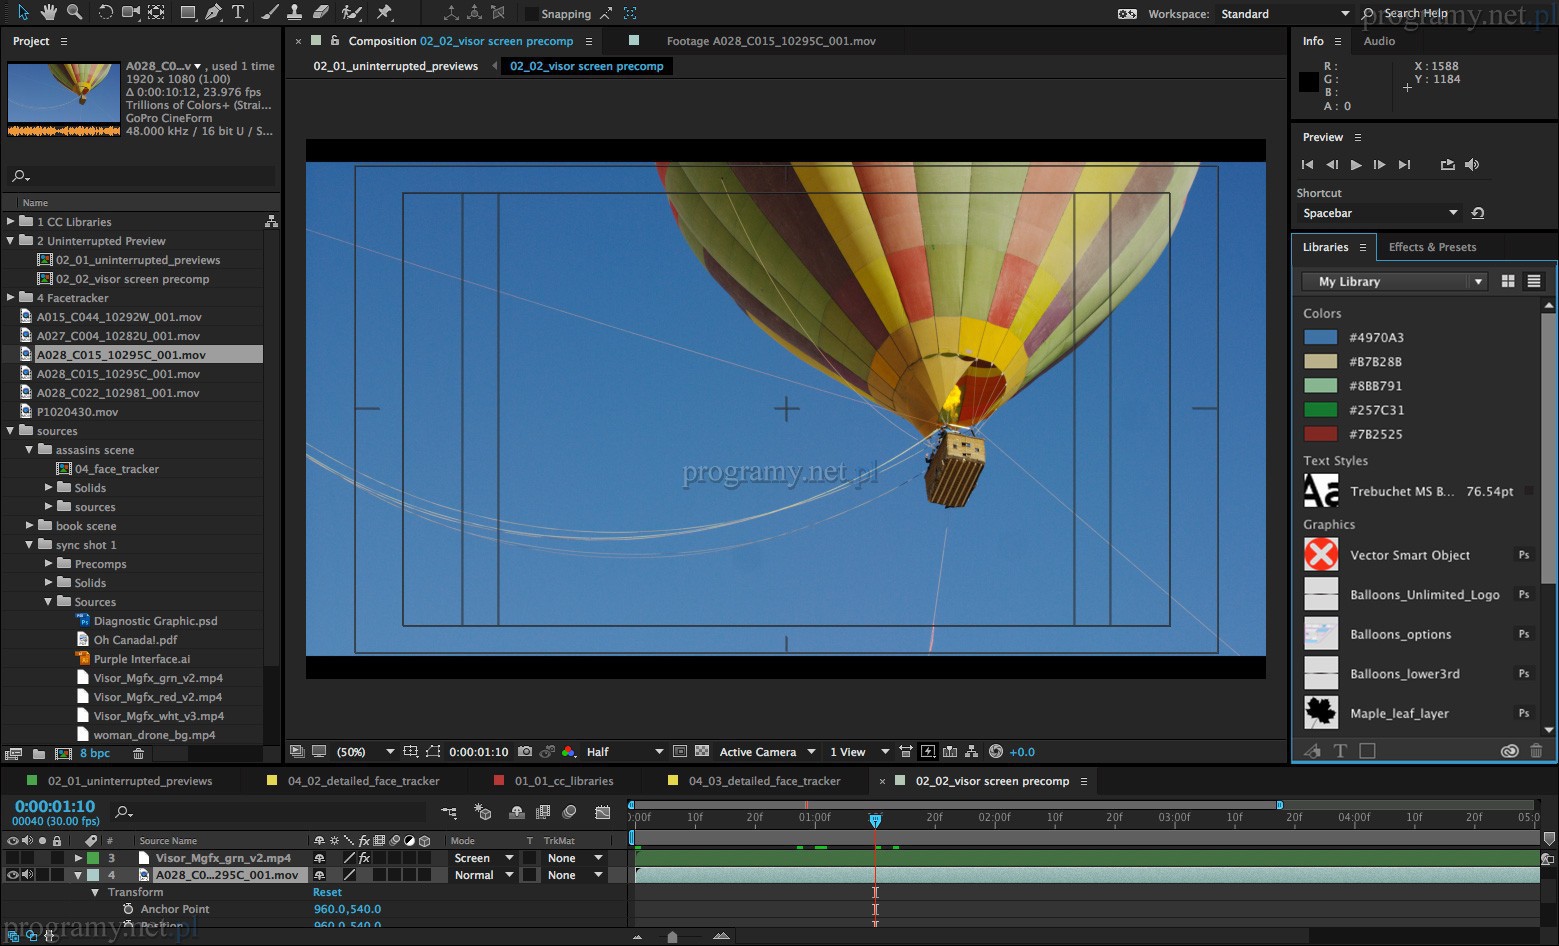Enable the Snapping checkbox
Image resolution: width=1559 pixels, height=946 pixels.
point(531,14)
